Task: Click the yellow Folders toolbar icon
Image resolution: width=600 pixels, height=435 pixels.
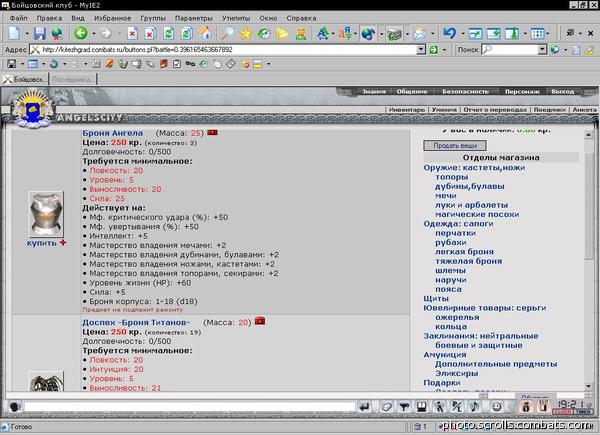Action: coord(282,34)
